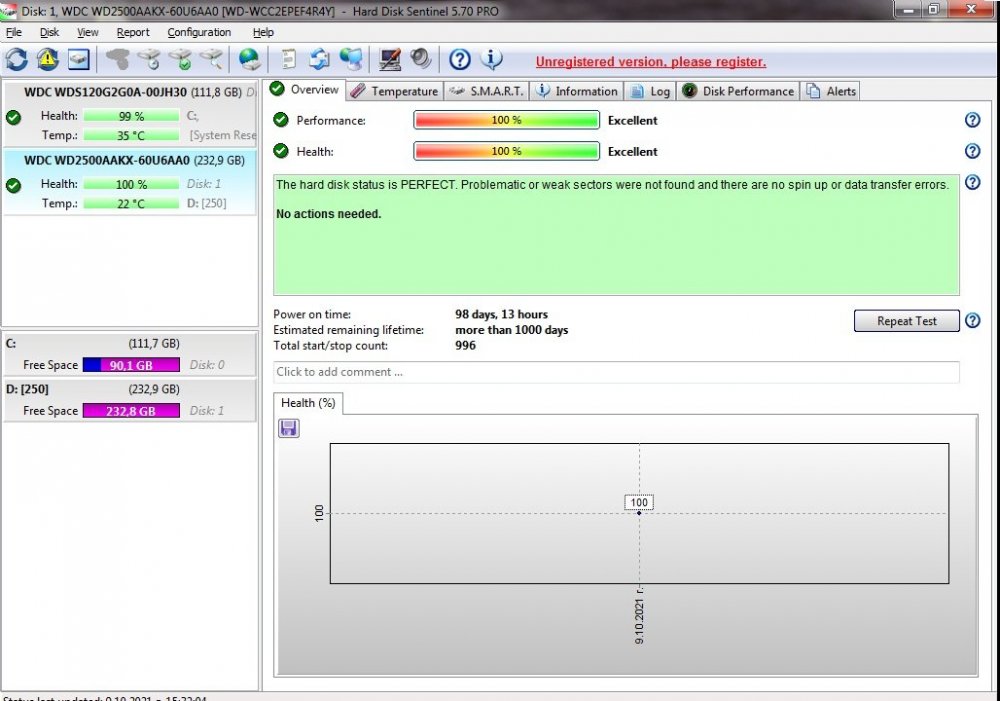This screenshot has height=701, width=1000.
Task: Click the globe with disk toolbar icon
Action: pos(249,60)
